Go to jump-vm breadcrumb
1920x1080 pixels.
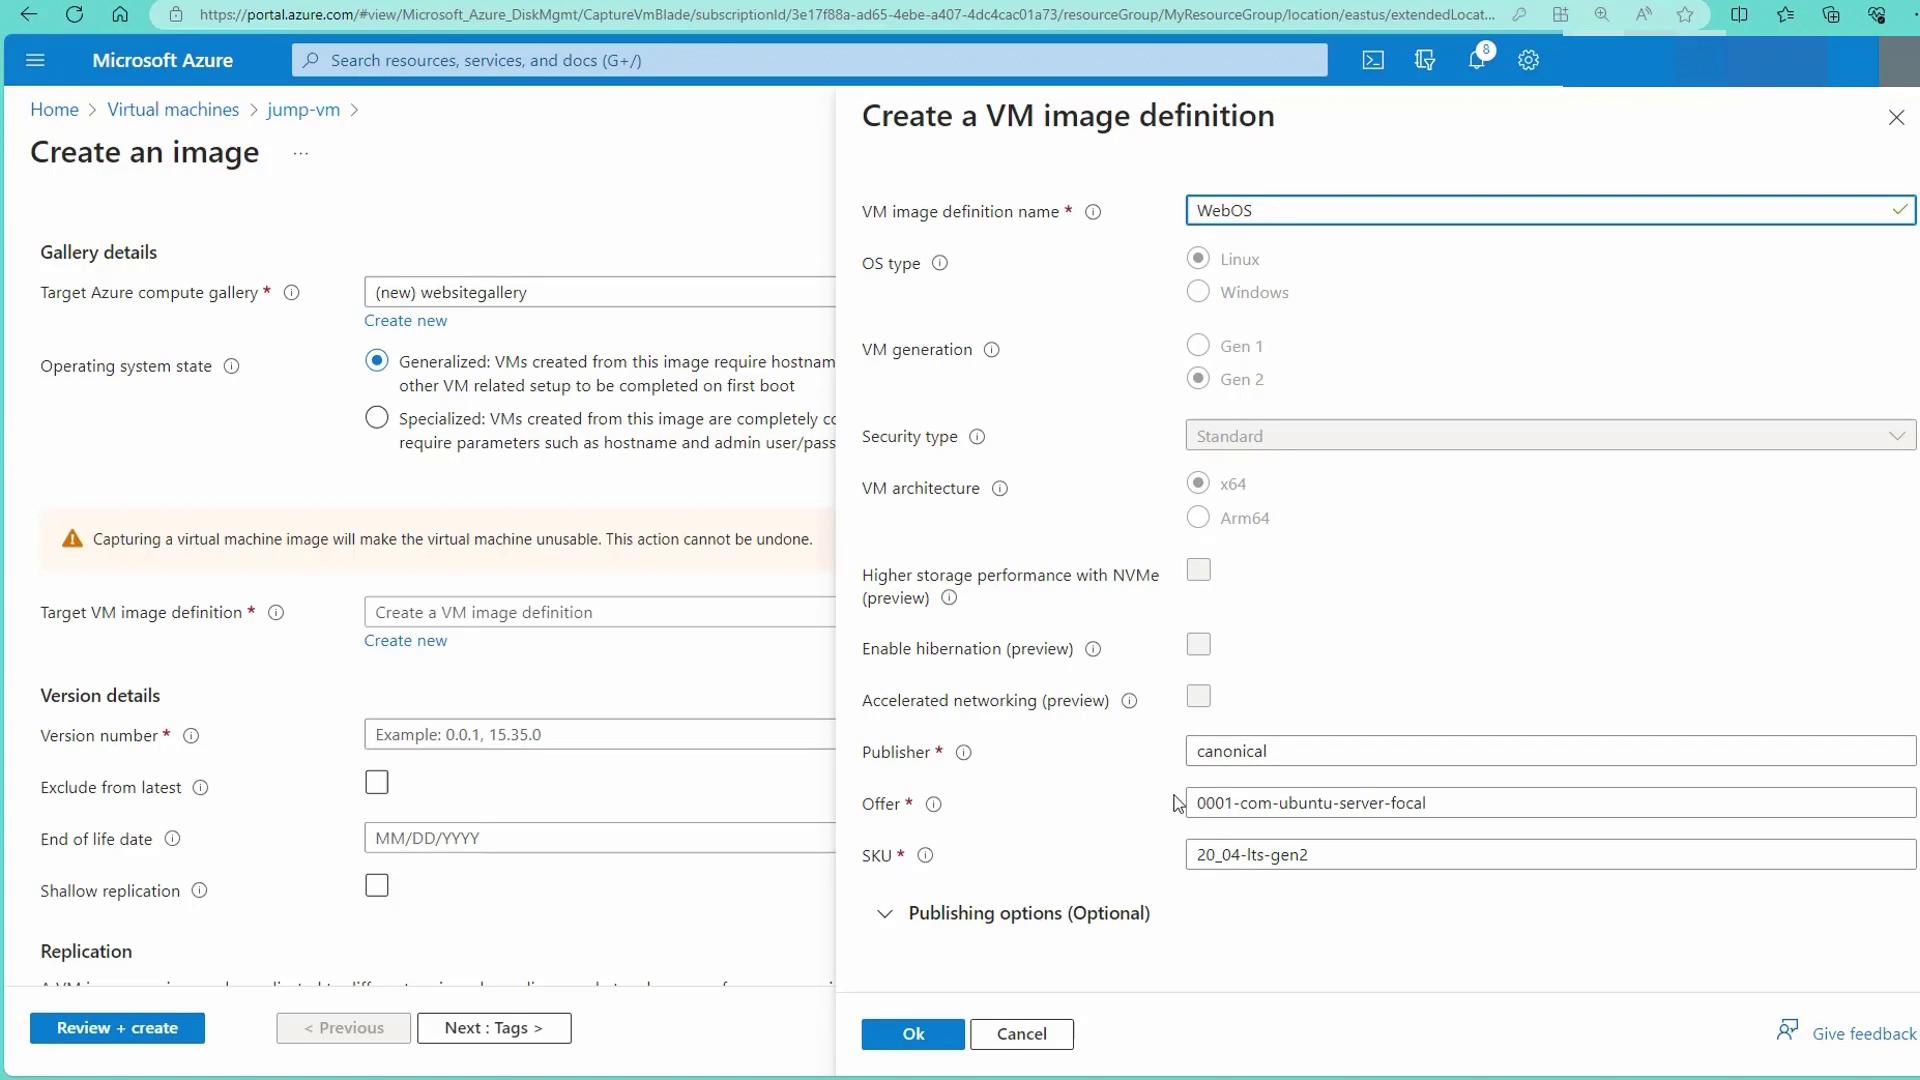click(303, 110)
